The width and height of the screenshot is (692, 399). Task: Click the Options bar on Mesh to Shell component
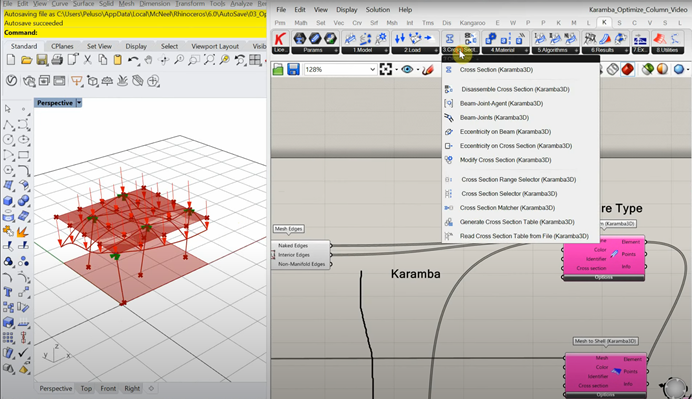point(605,394)
